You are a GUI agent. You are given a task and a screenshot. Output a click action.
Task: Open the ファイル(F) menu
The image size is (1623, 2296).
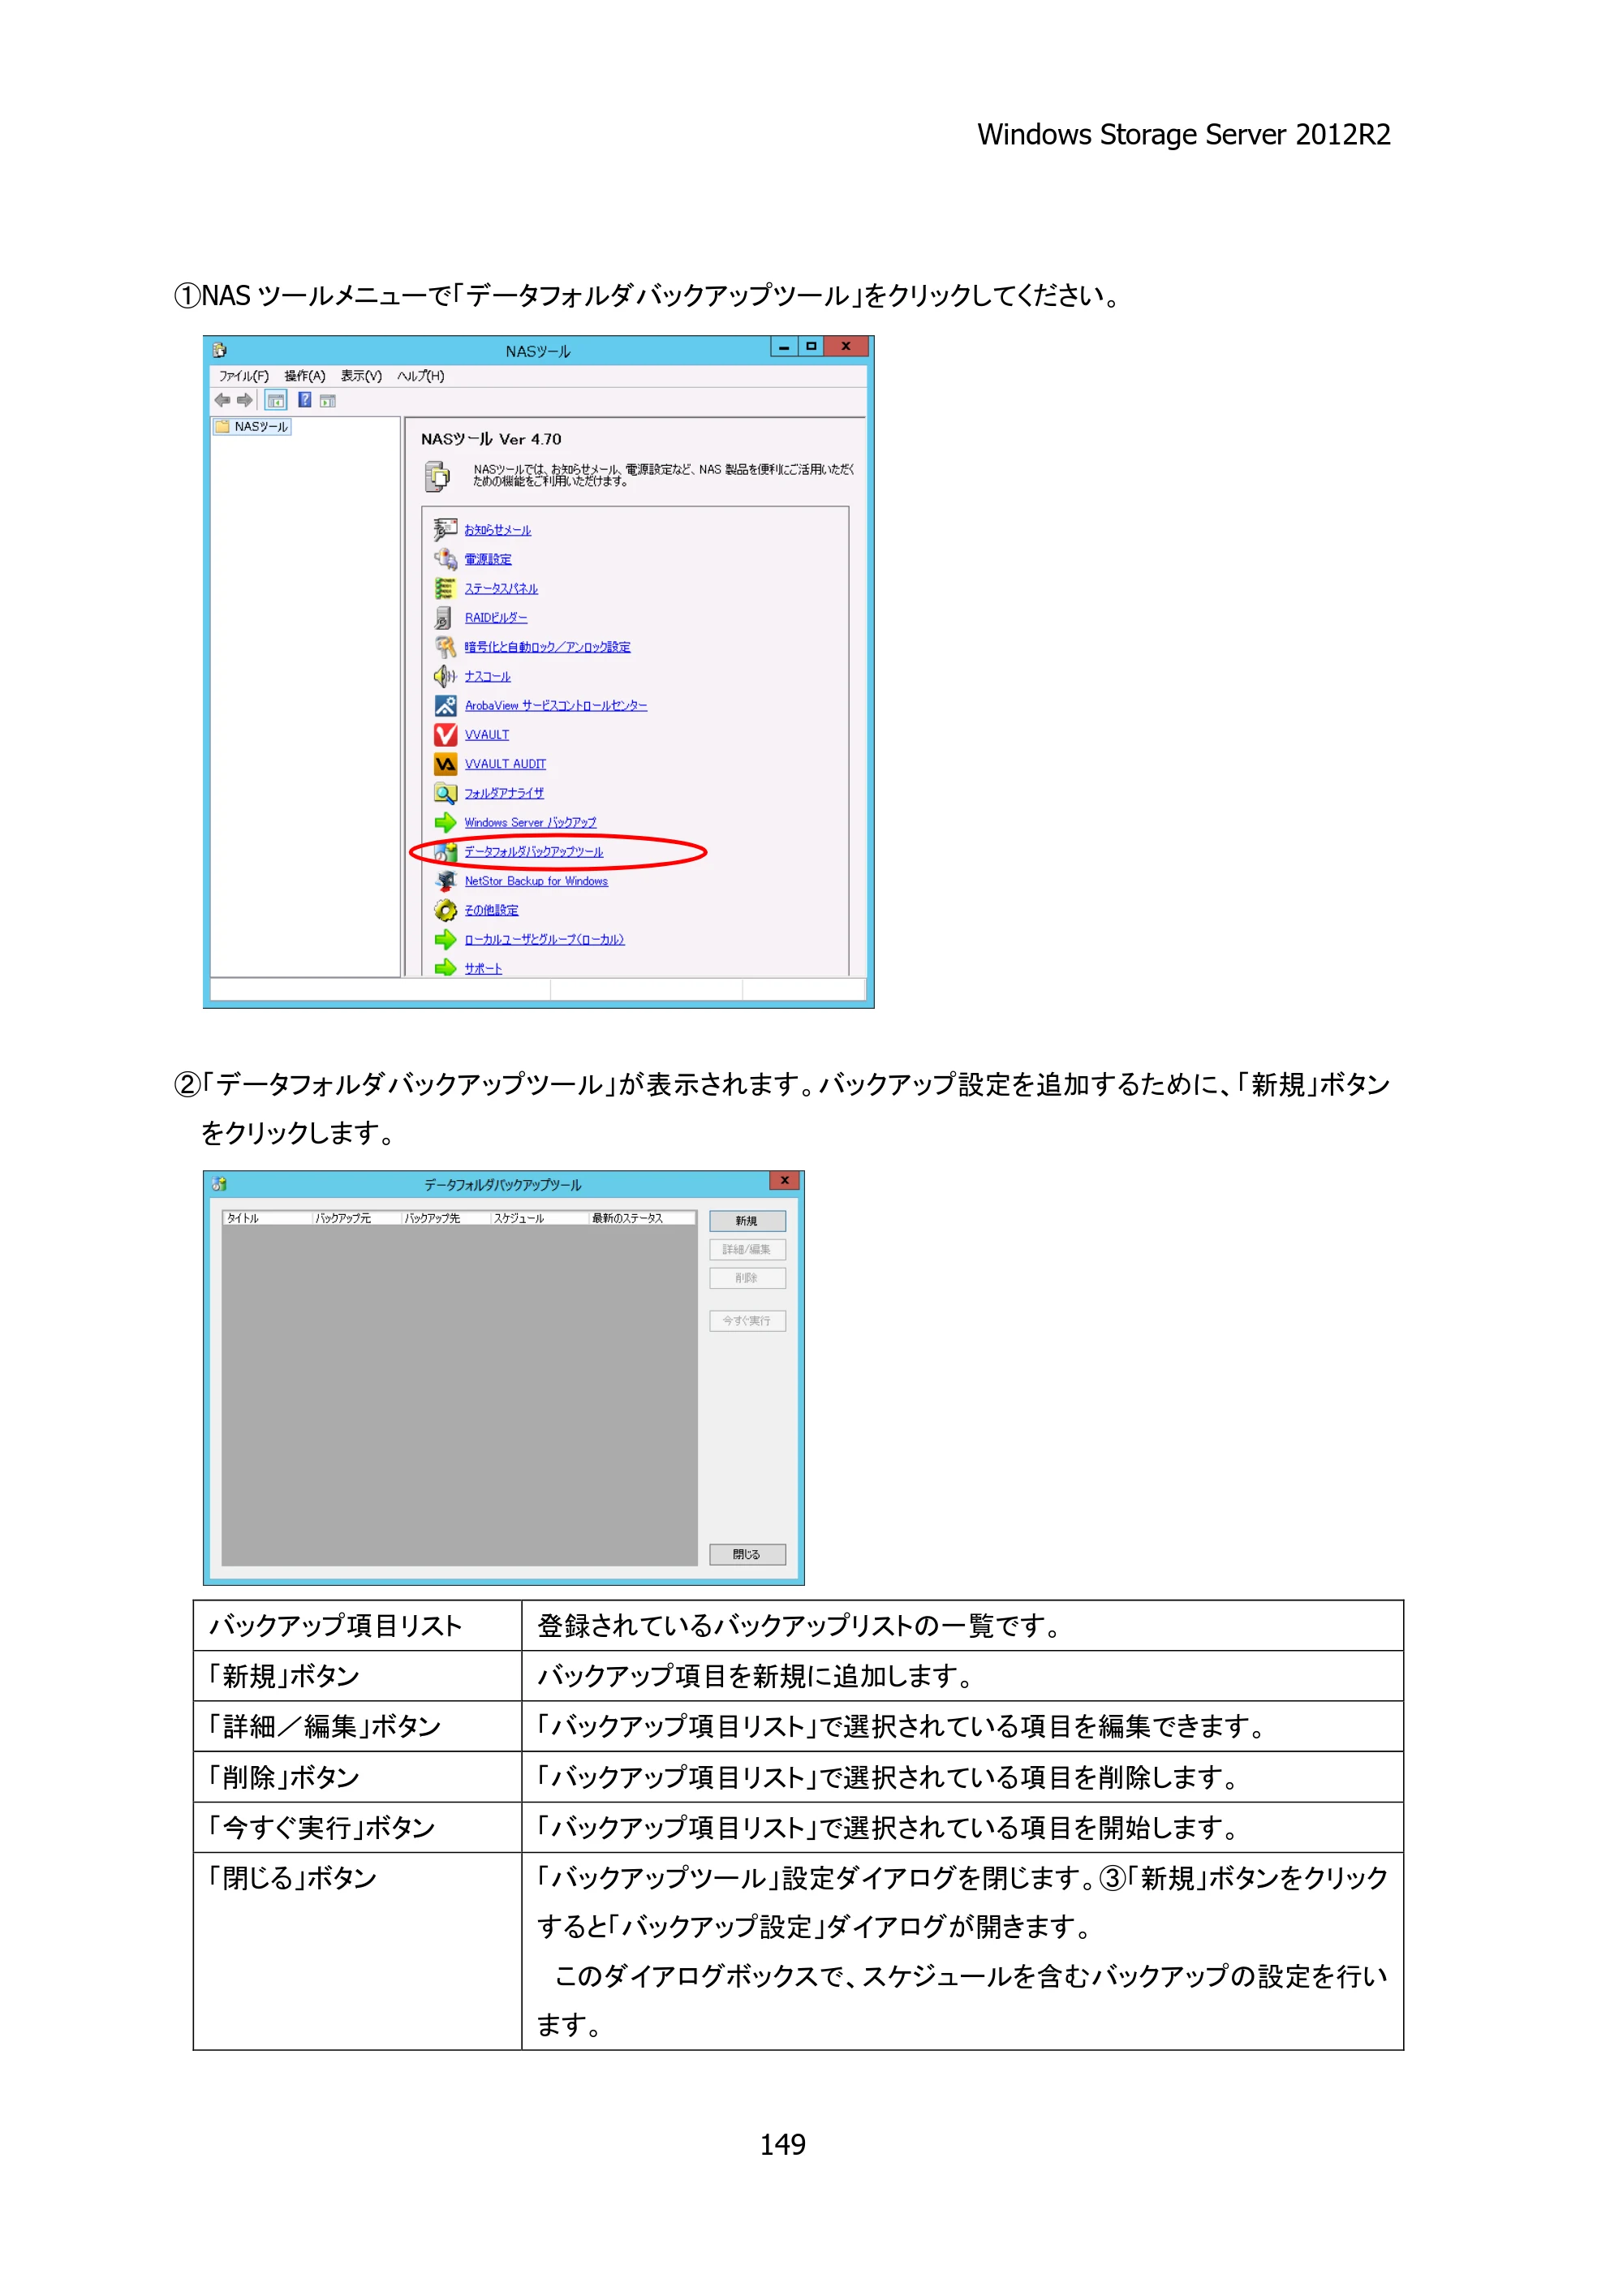tap(244, 376)
